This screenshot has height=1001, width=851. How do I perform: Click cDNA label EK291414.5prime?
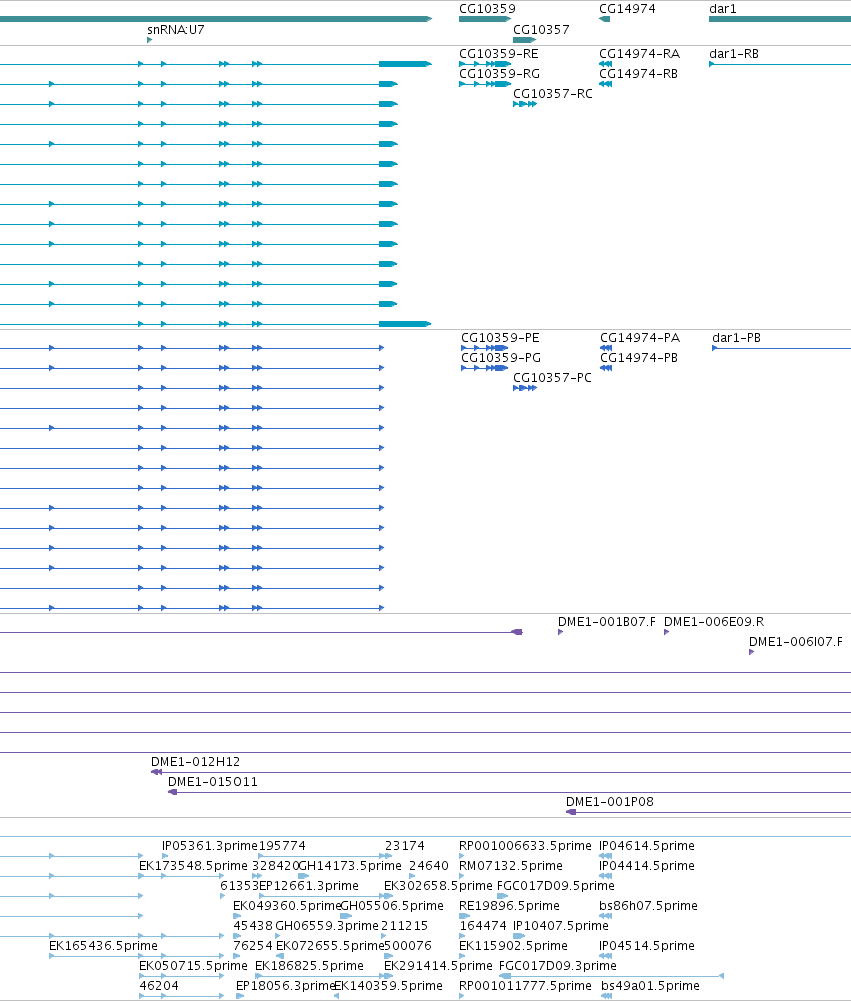(438, 966)
